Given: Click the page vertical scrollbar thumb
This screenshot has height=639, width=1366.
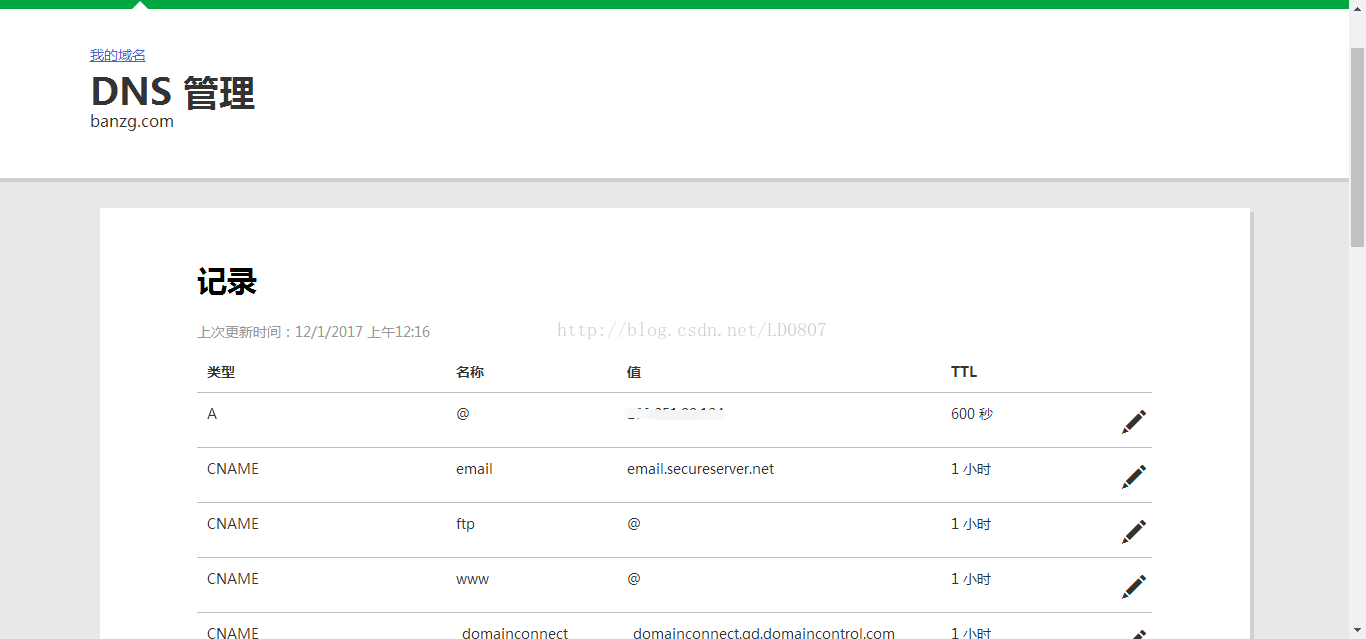Looking at the screenshot, I should (1357, 147).
